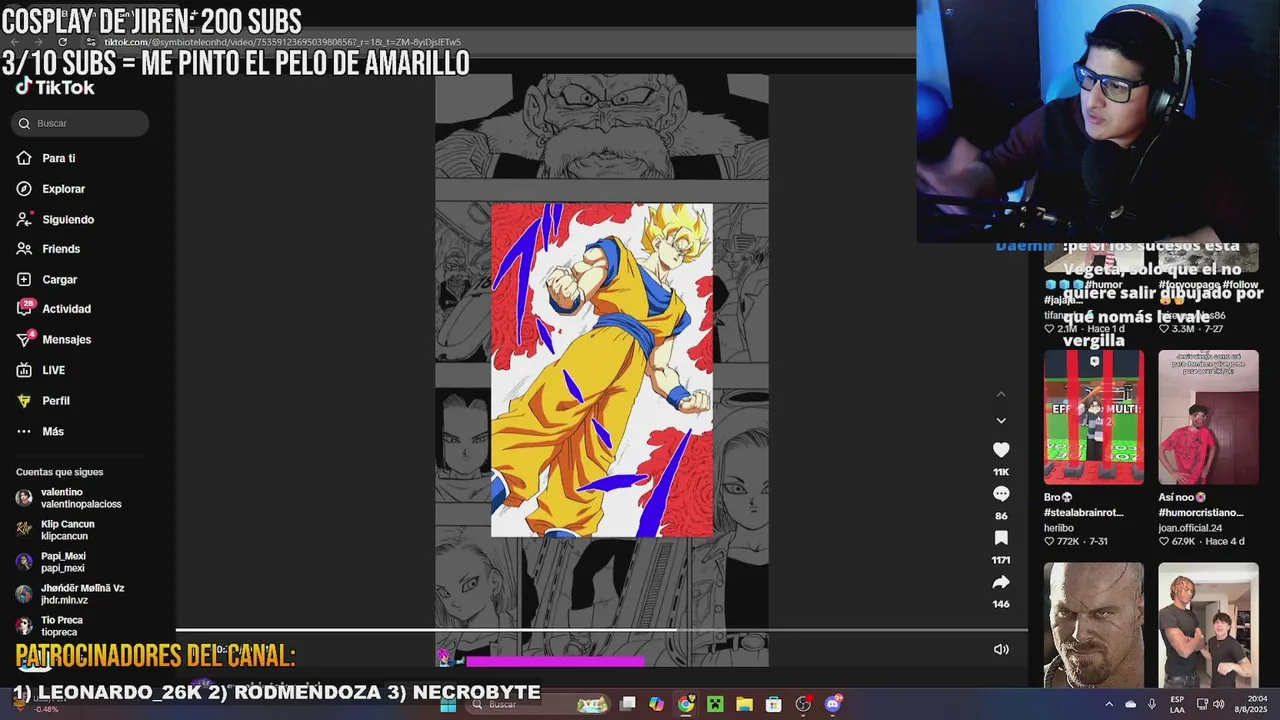This screenshot has height=720, width=1280.
Task: Open comments with speech bubble icon
Action: pos(1001,494)
